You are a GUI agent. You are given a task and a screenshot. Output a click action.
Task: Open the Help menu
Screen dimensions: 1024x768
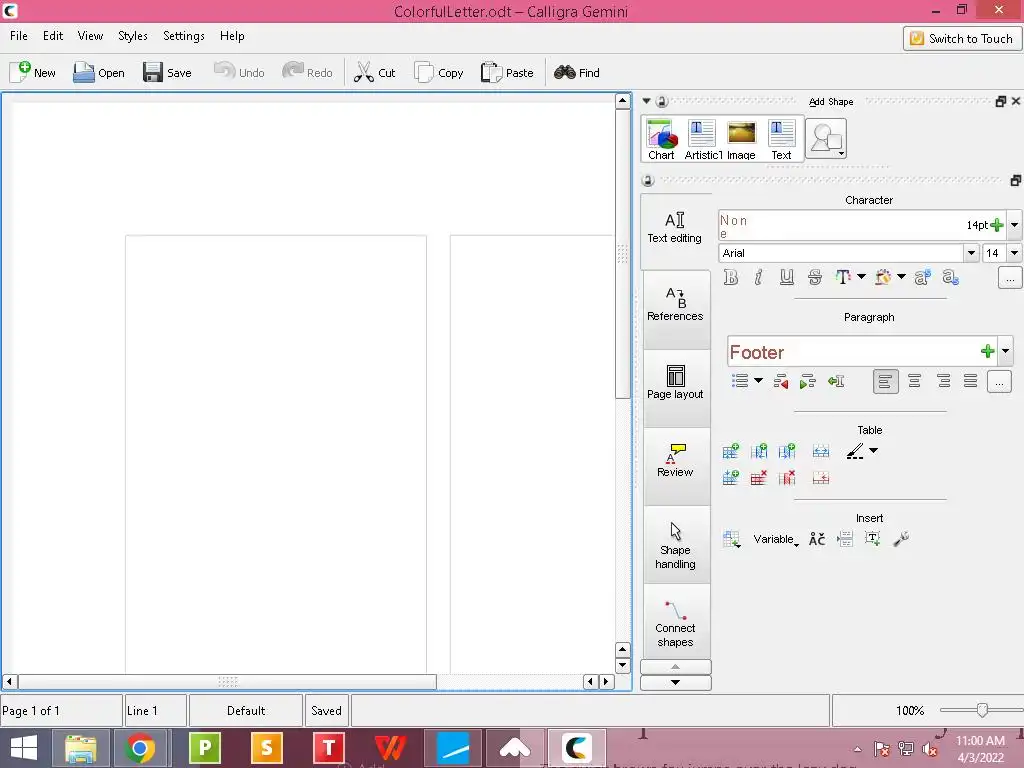tap(232, 36)
